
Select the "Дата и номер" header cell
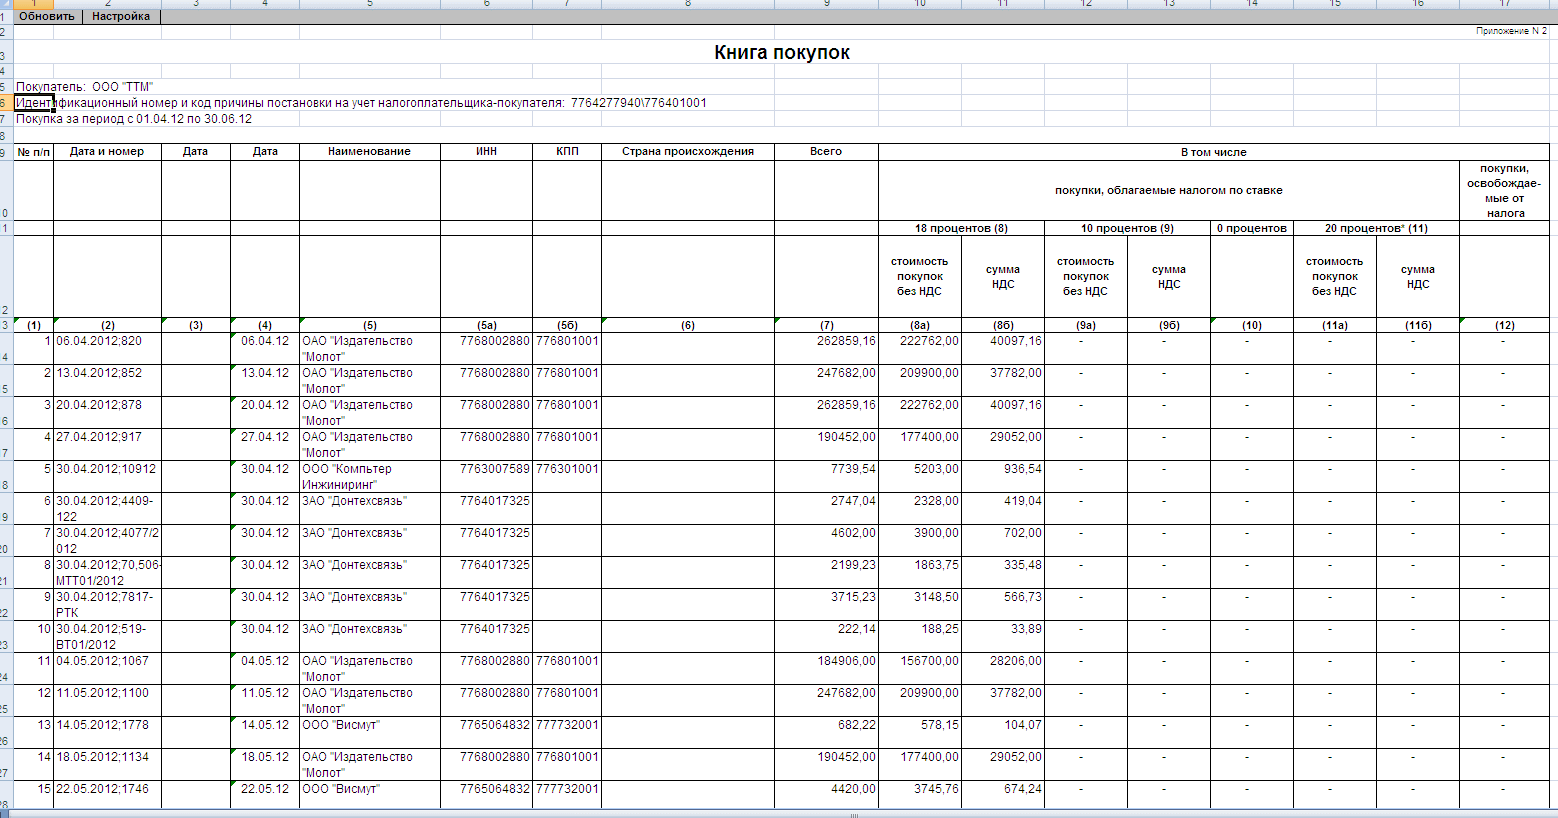coord(107,152)
